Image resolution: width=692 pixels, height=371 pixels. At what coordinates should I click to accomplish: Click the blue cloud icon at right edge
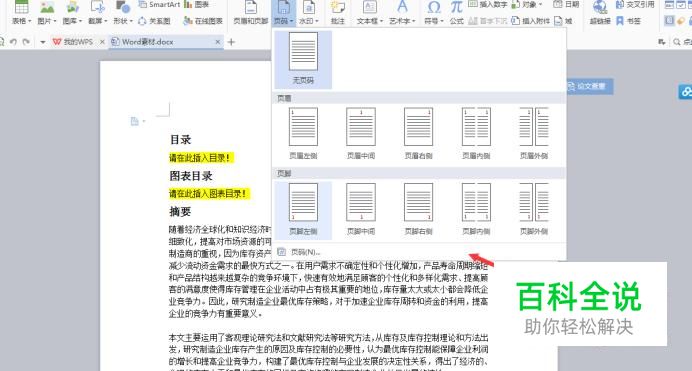[685, 91]
